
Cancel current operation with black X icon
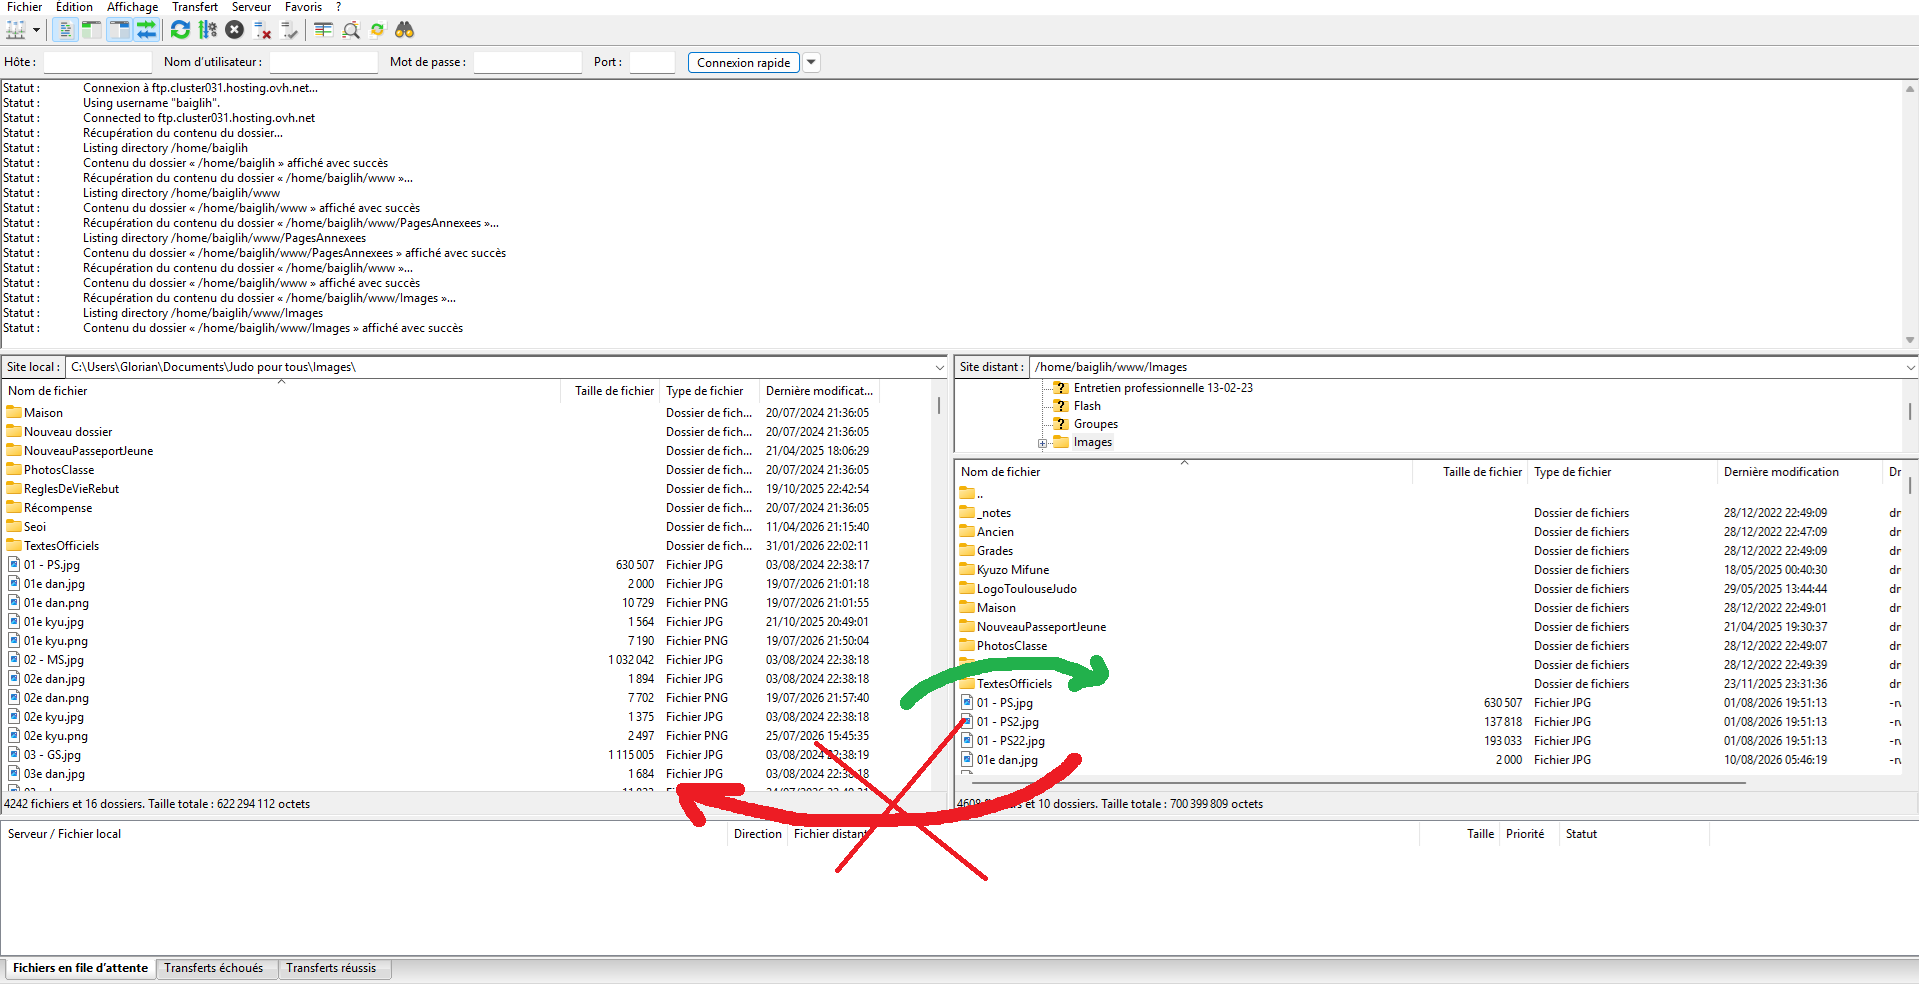click(235, 30)
